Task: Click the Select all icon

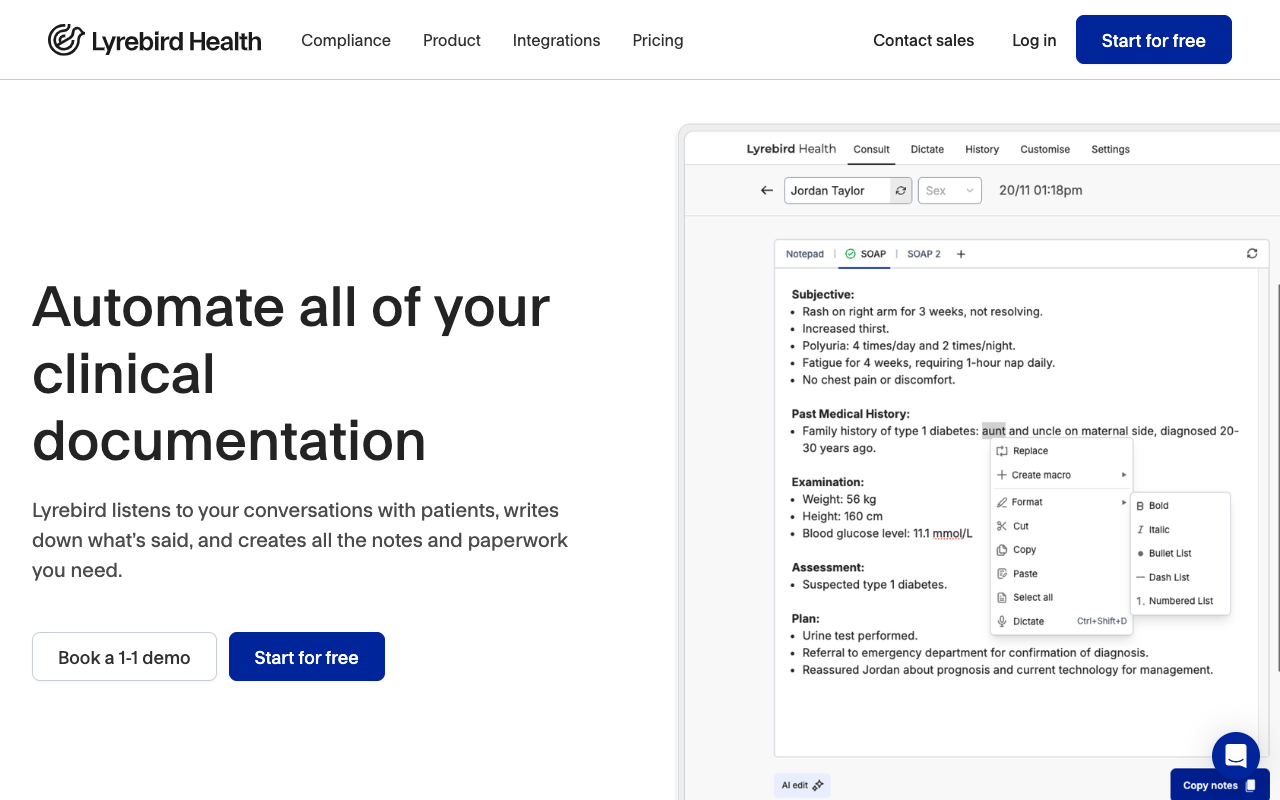Action: pos(1002,597)
